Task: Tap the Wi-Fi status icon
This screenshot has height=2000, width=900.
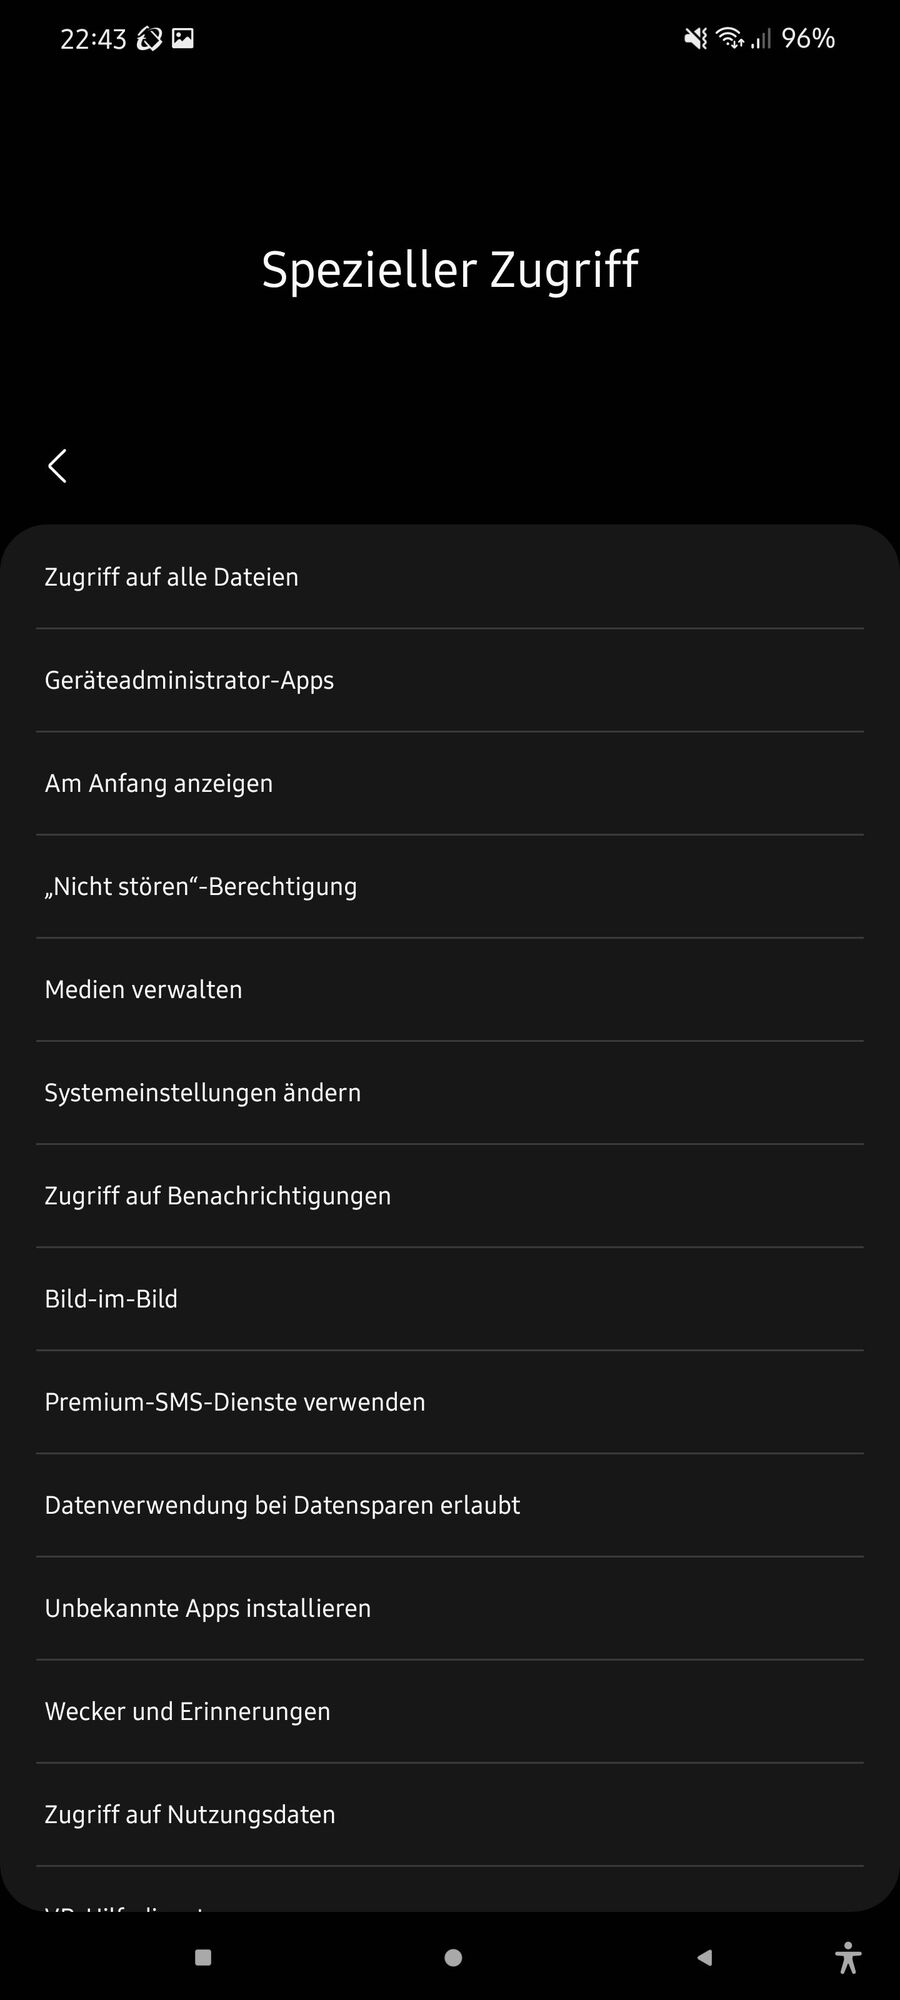Action: click(x=730, y=39)
